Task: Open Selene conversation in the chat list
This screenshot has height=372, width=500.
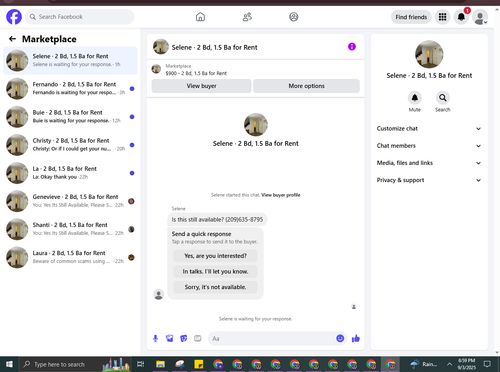Action: 70,60
